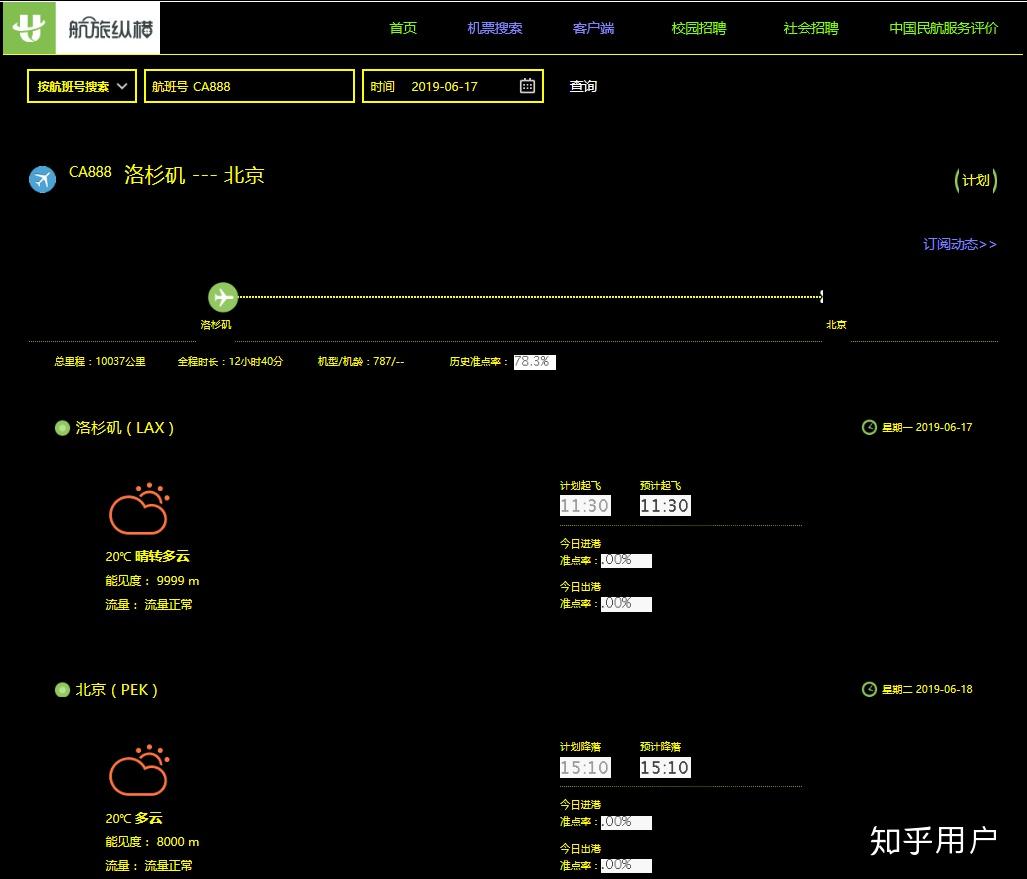
Task: Click the 78.3% historical punctuality value
Action: (x=534, y=362)
